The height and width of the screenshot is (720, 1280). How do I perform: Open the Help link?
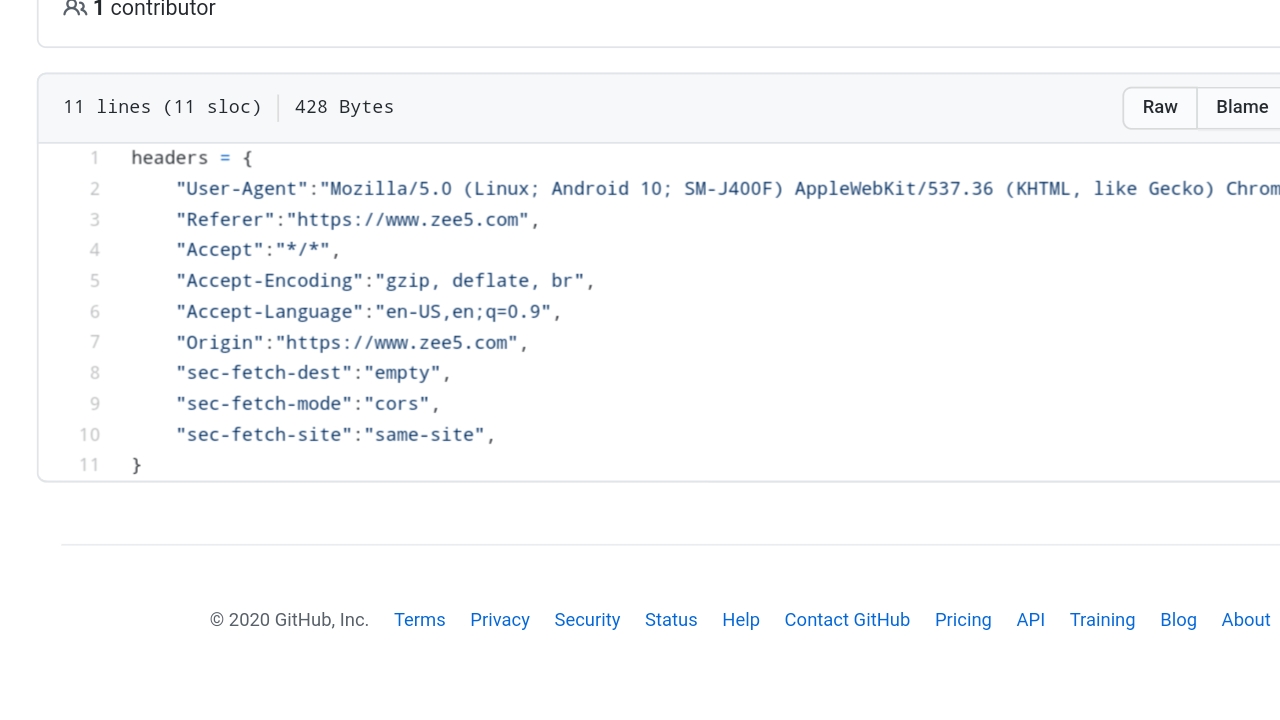point(741,620)
